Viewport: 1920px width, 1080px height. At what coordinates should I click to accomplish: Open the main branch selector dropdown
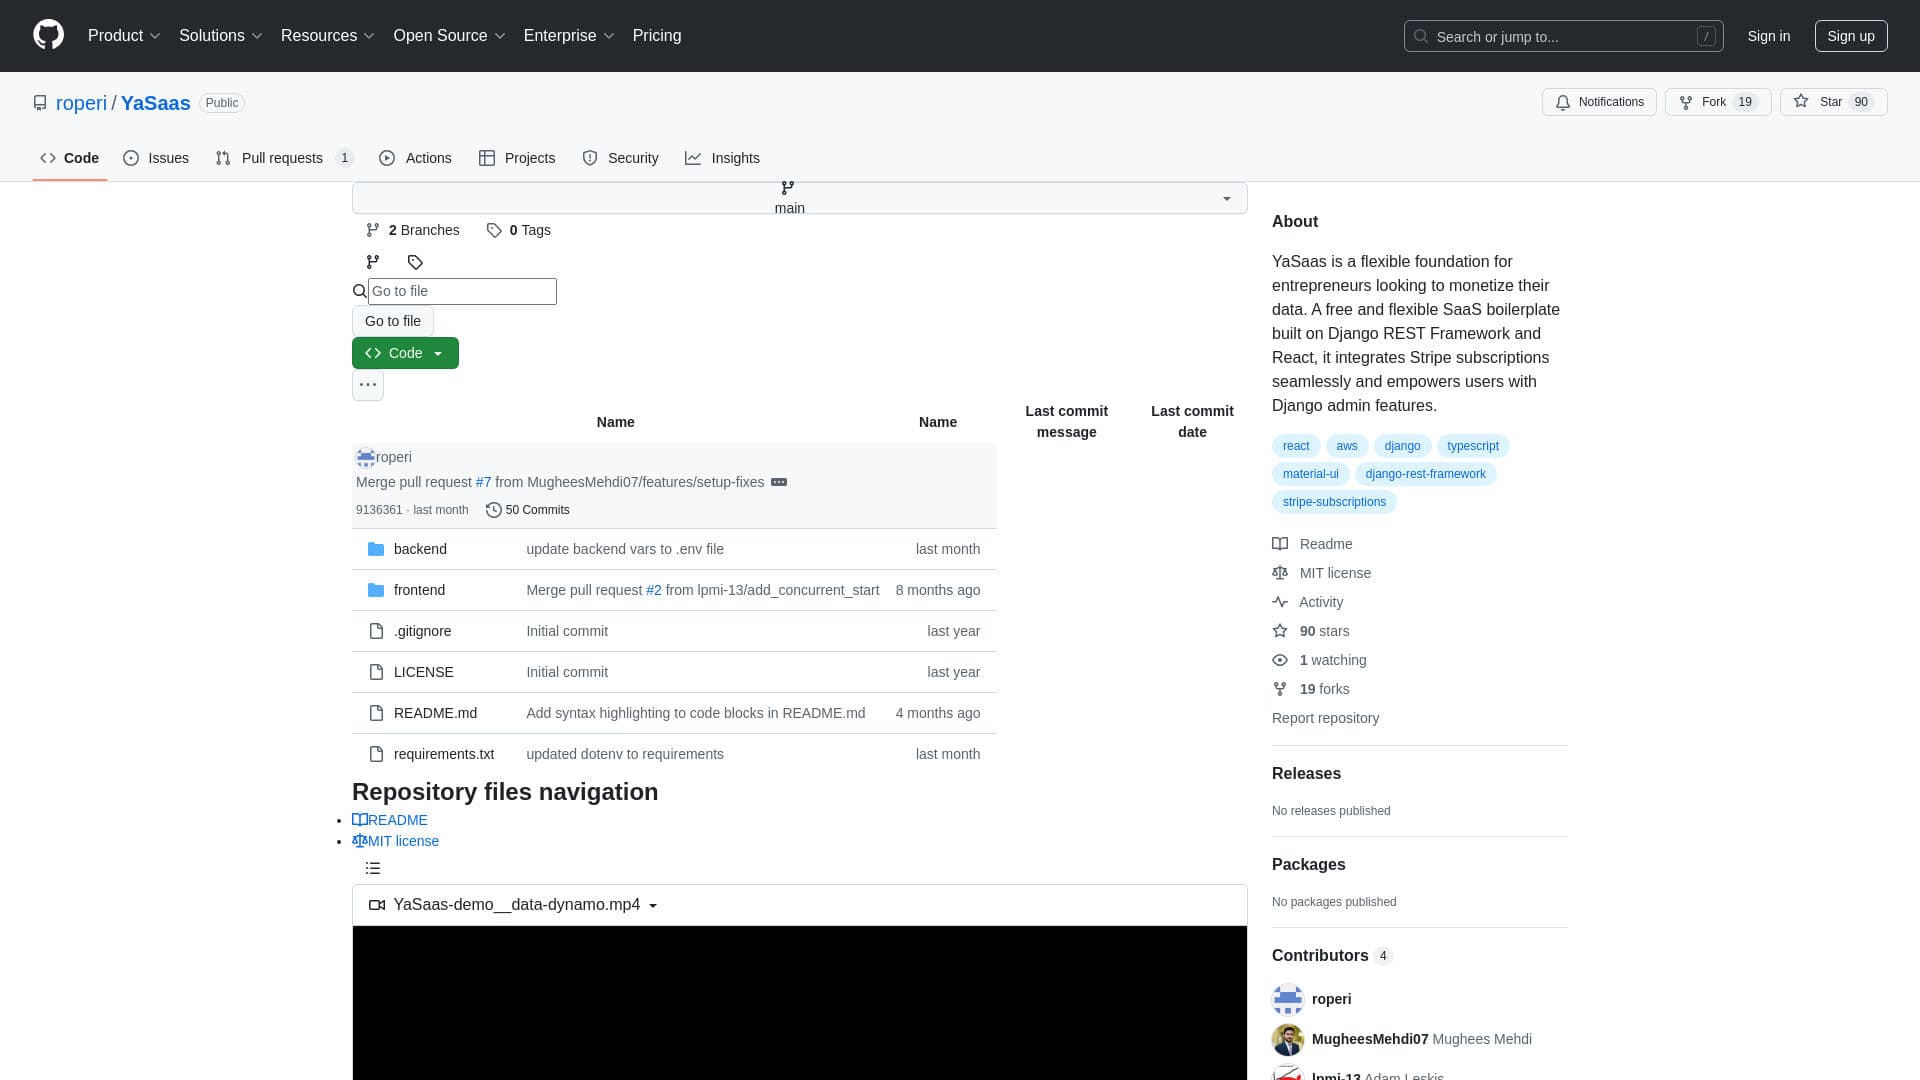pyautogui.click(x=799, y=198)
